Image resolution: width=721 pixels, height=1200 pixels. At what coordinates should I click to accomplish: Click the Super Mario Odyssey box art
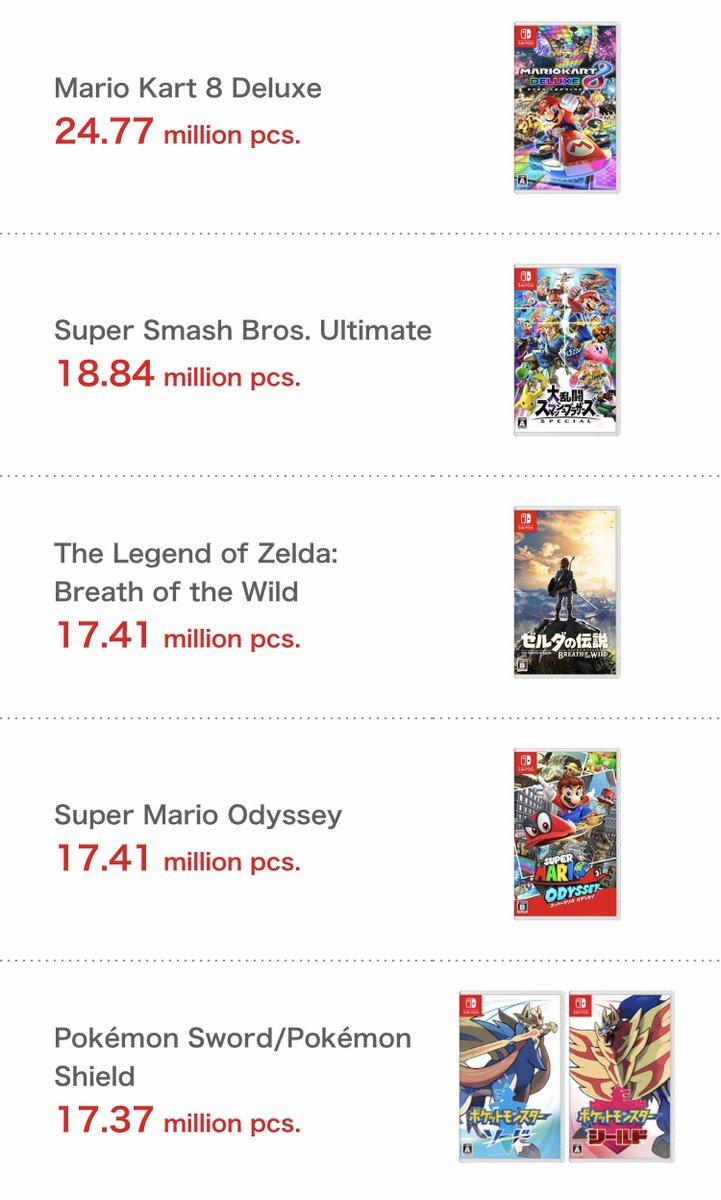(566, 834)
